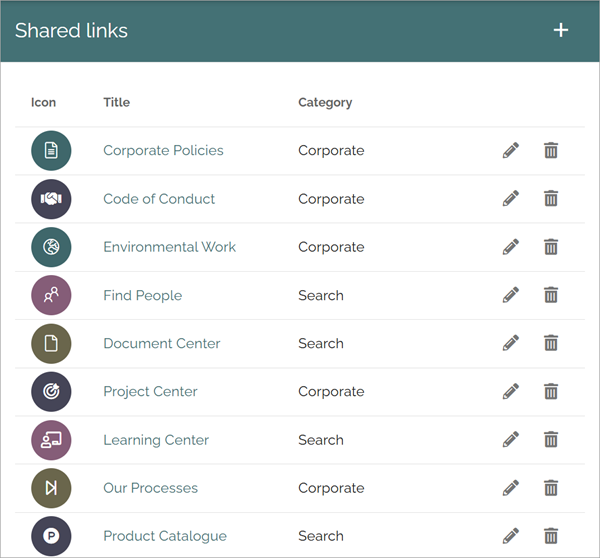Edit the Corporate Policies link

coord(511,150)
